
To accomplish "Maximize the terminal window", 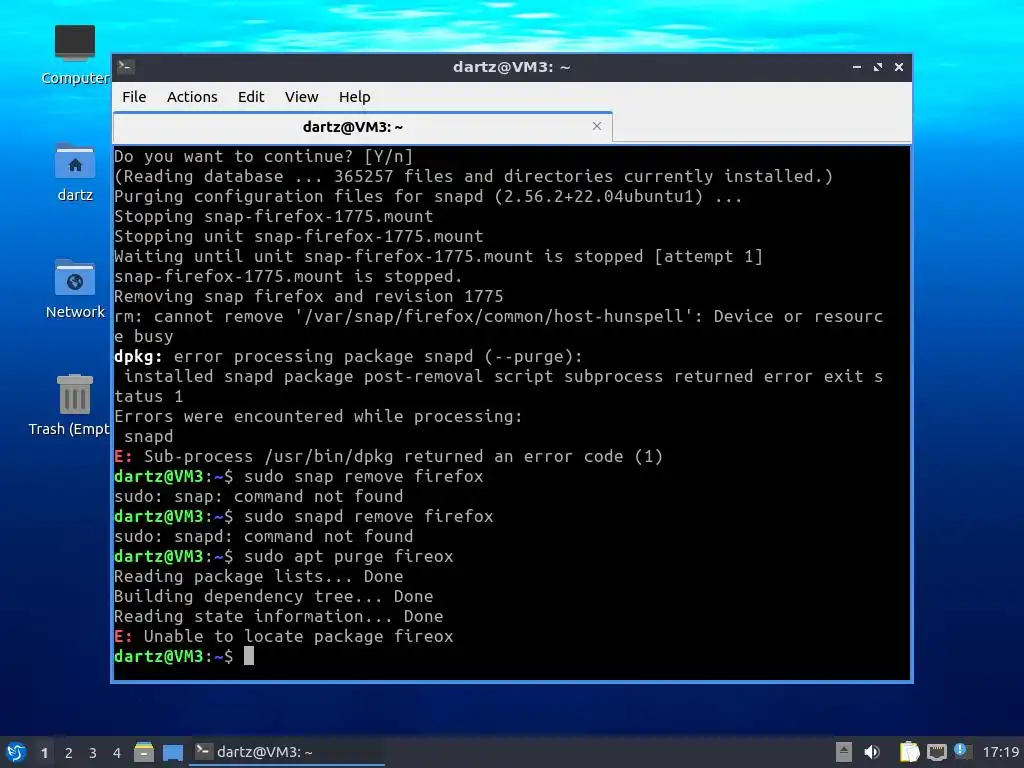I will point(878,67).
